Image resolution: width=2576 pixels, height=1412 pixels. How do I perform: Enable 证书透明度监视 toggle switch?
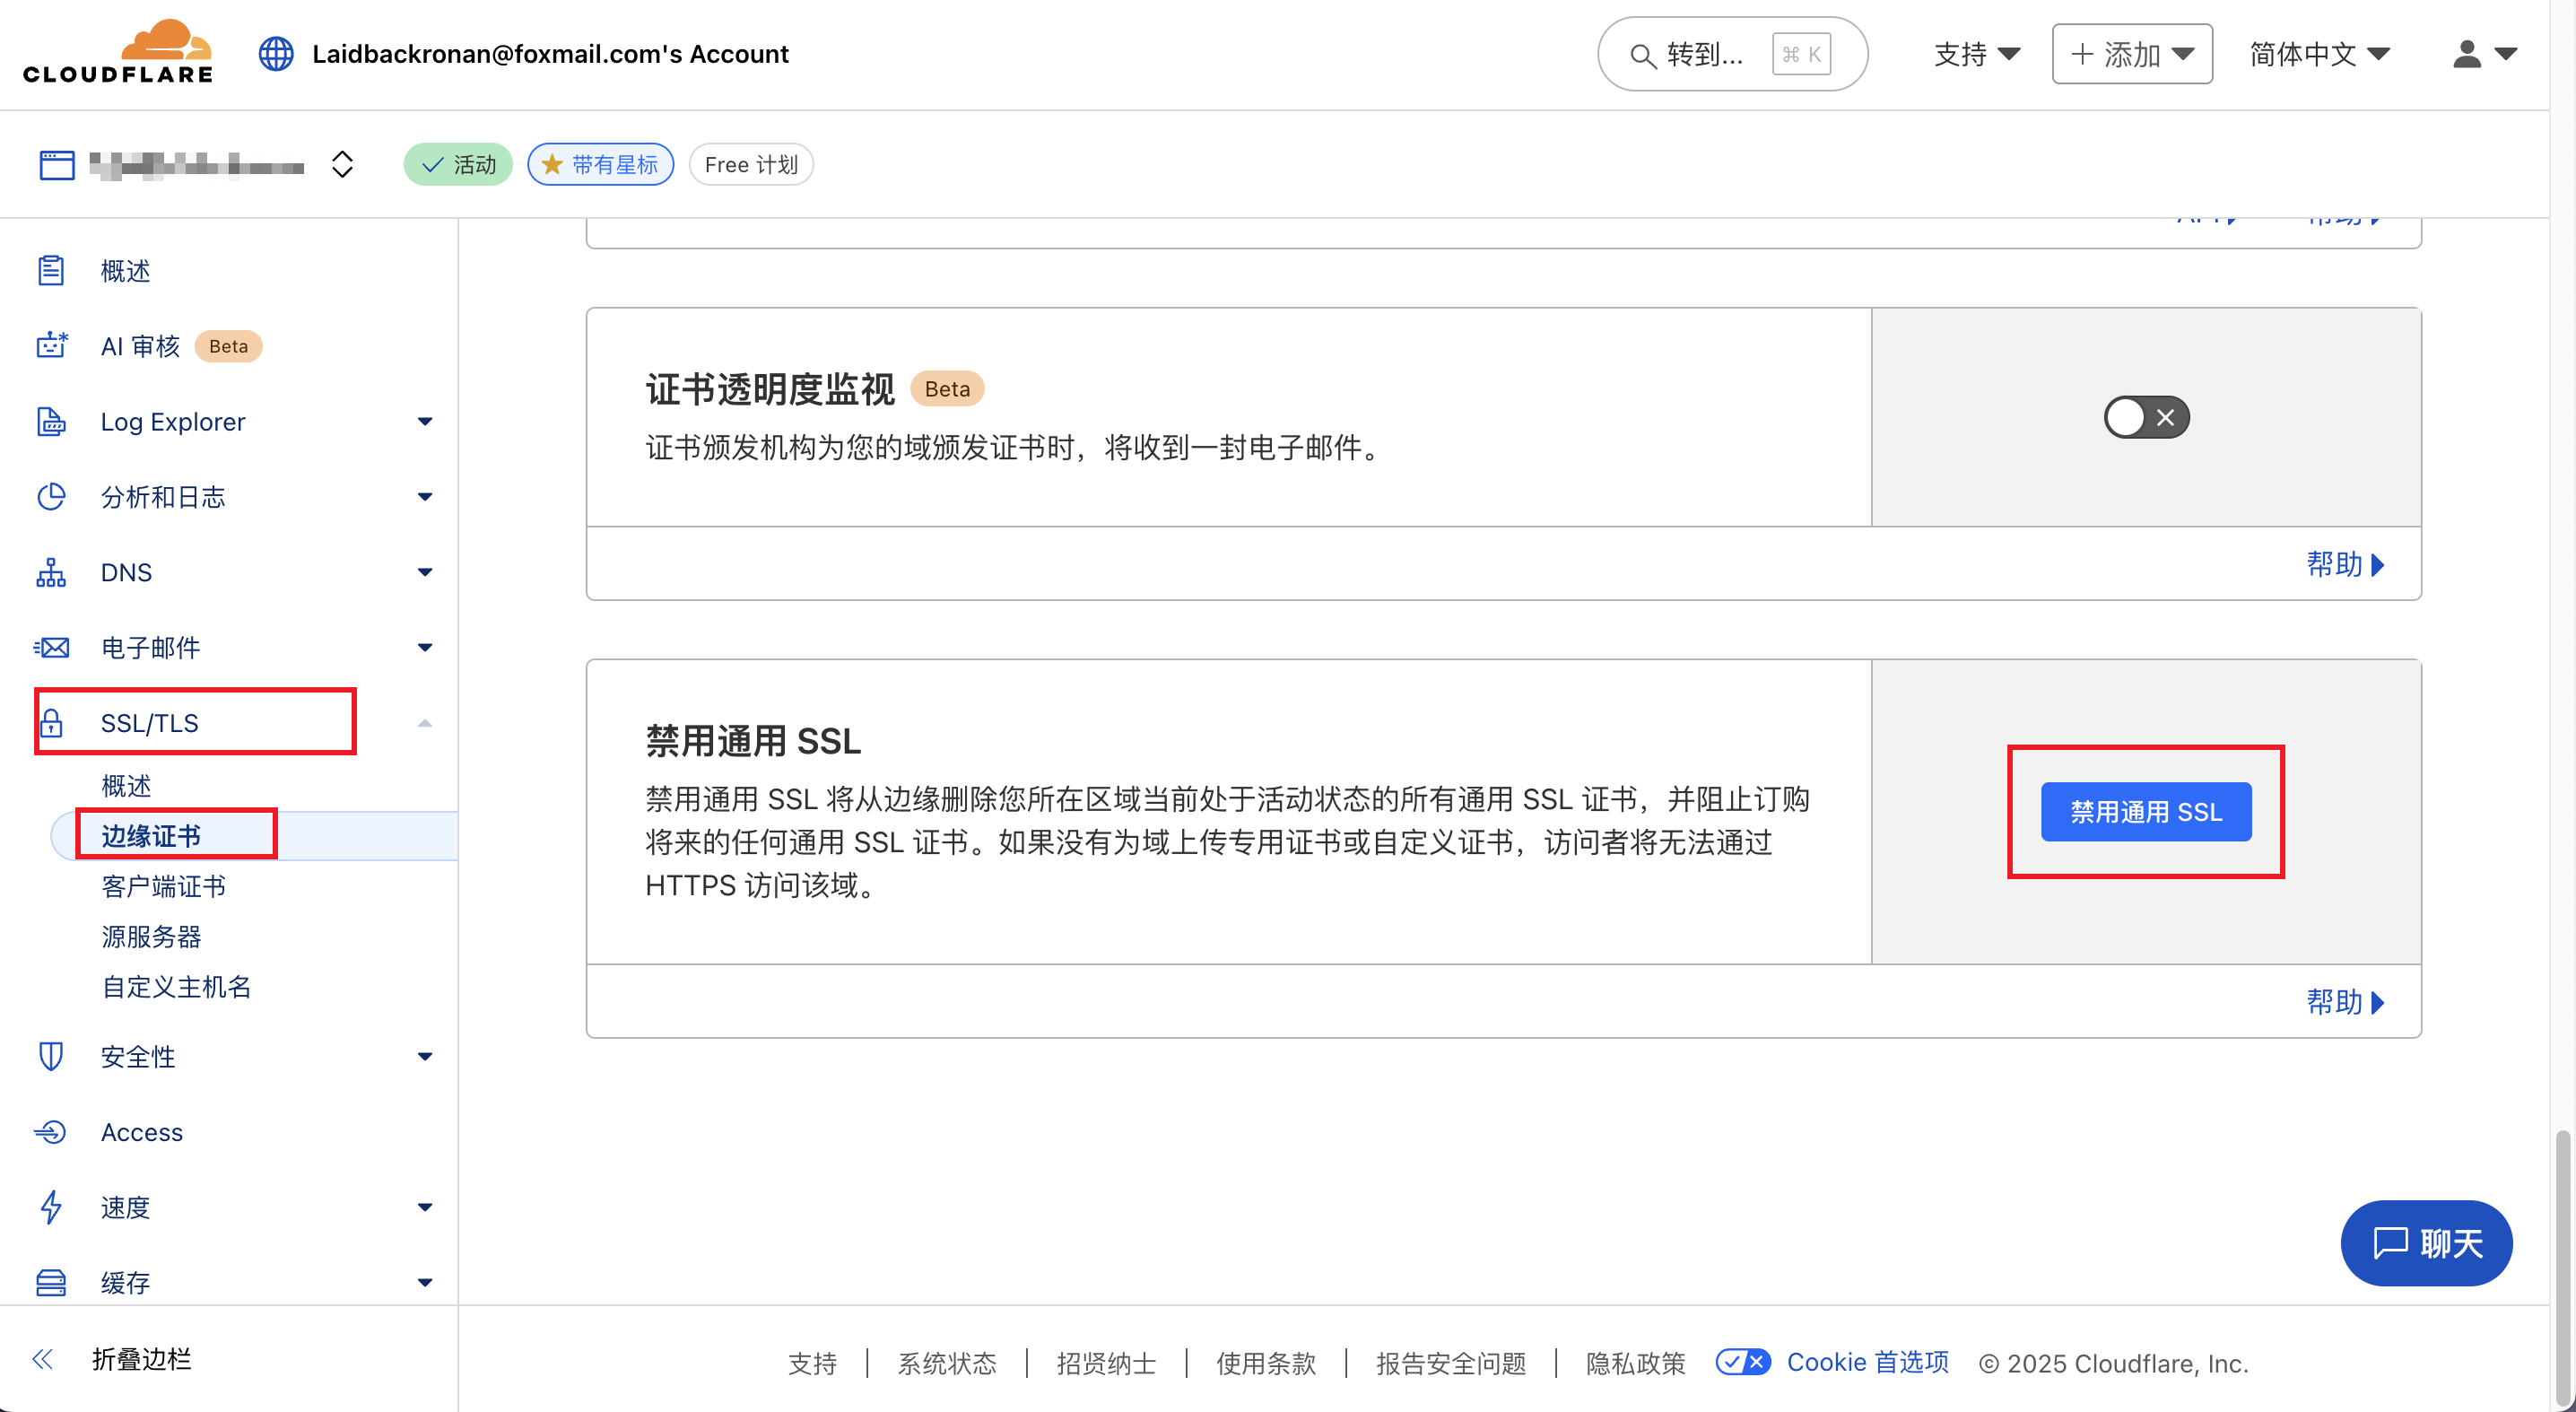coord(2146,417)
